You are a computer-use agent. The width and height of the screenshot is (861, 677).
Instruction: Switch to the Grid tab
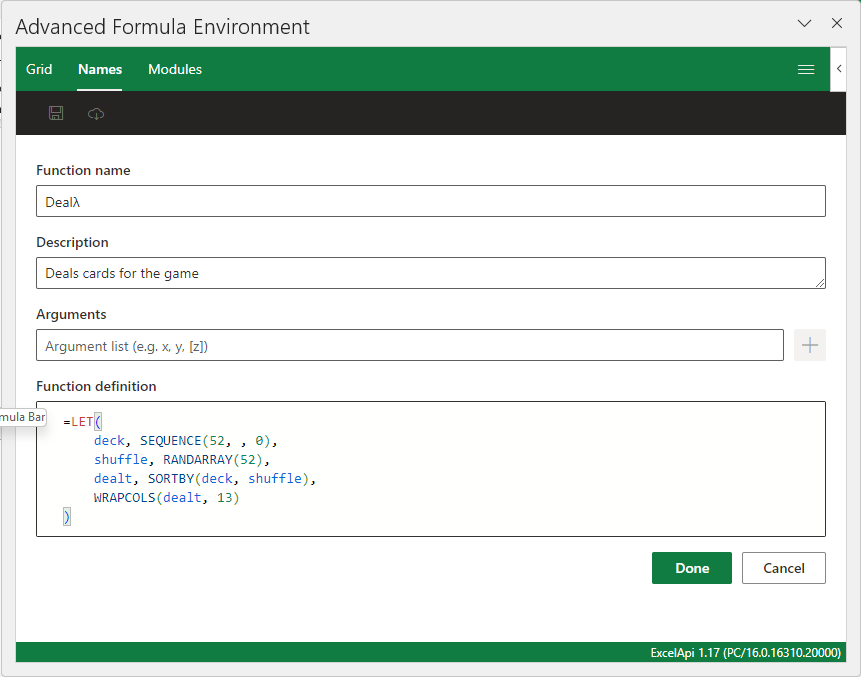coord(39,69)
